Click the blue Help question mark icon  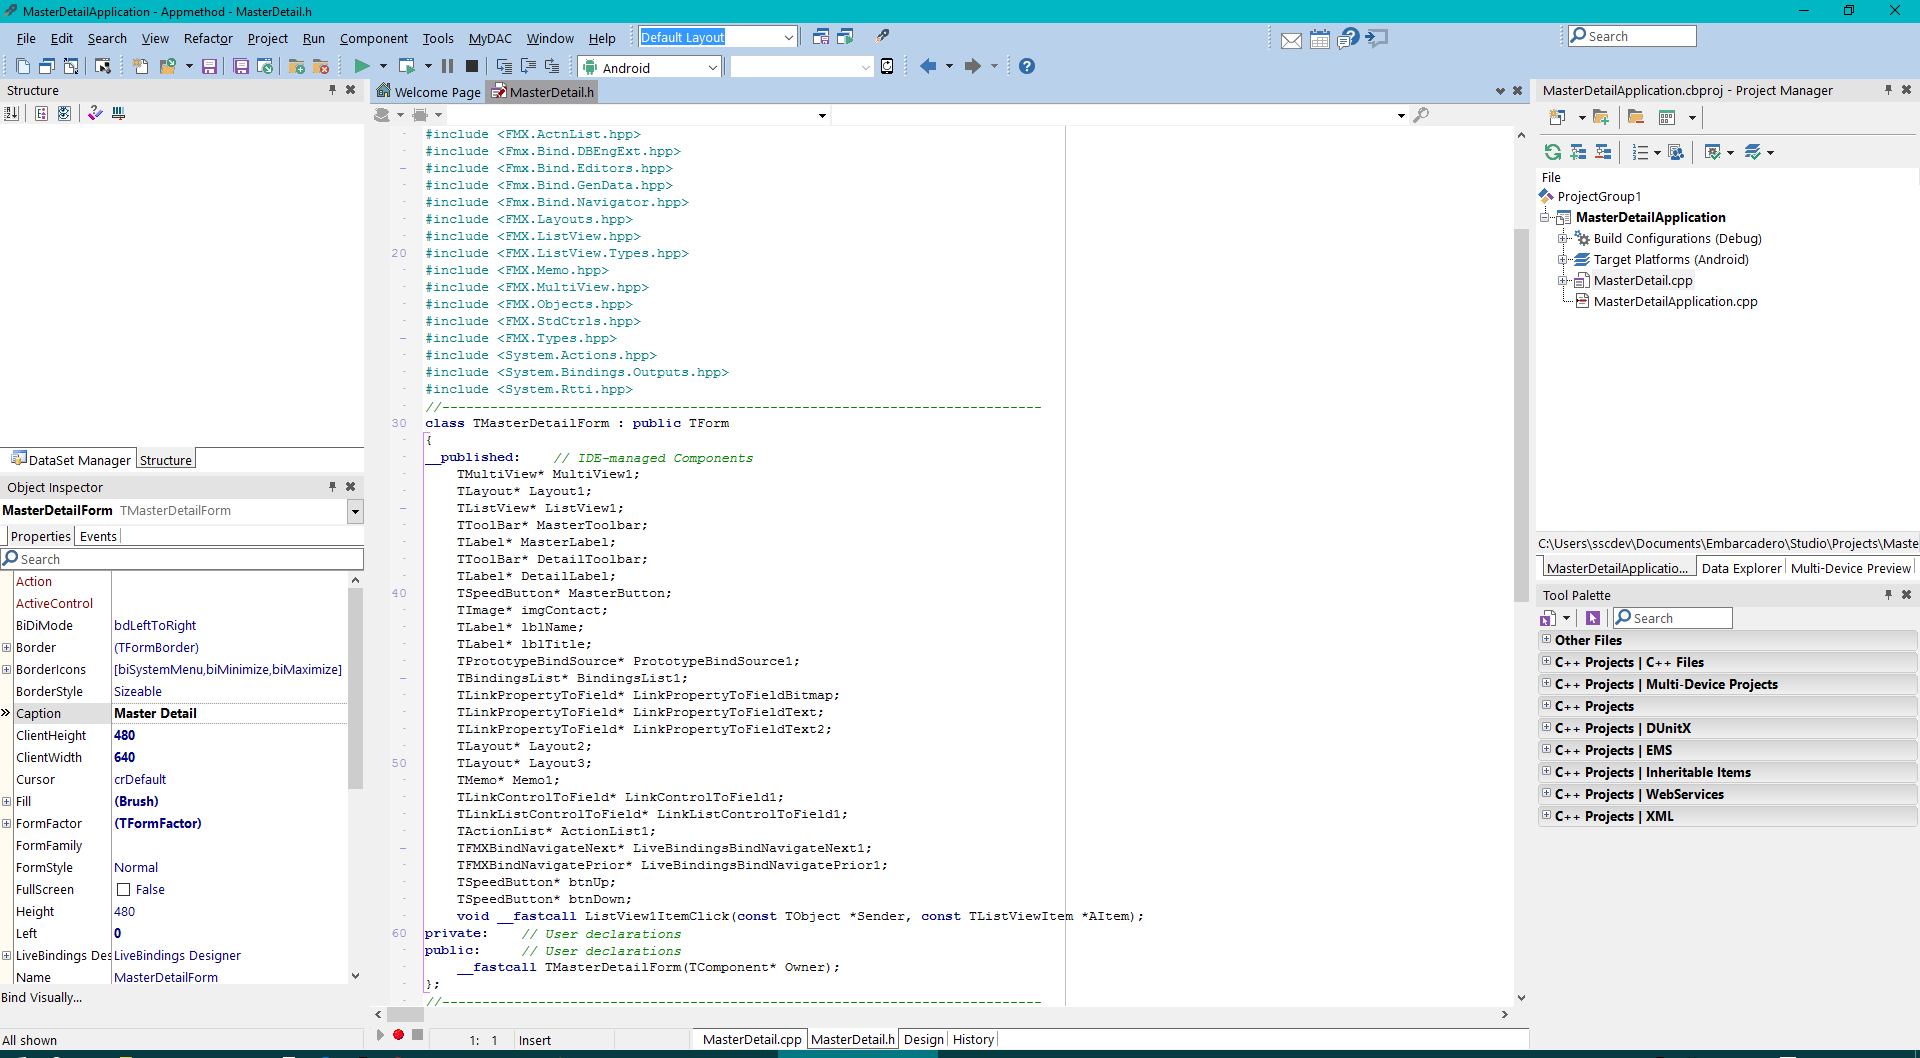pyautogui.click(x=1026, y=67)
